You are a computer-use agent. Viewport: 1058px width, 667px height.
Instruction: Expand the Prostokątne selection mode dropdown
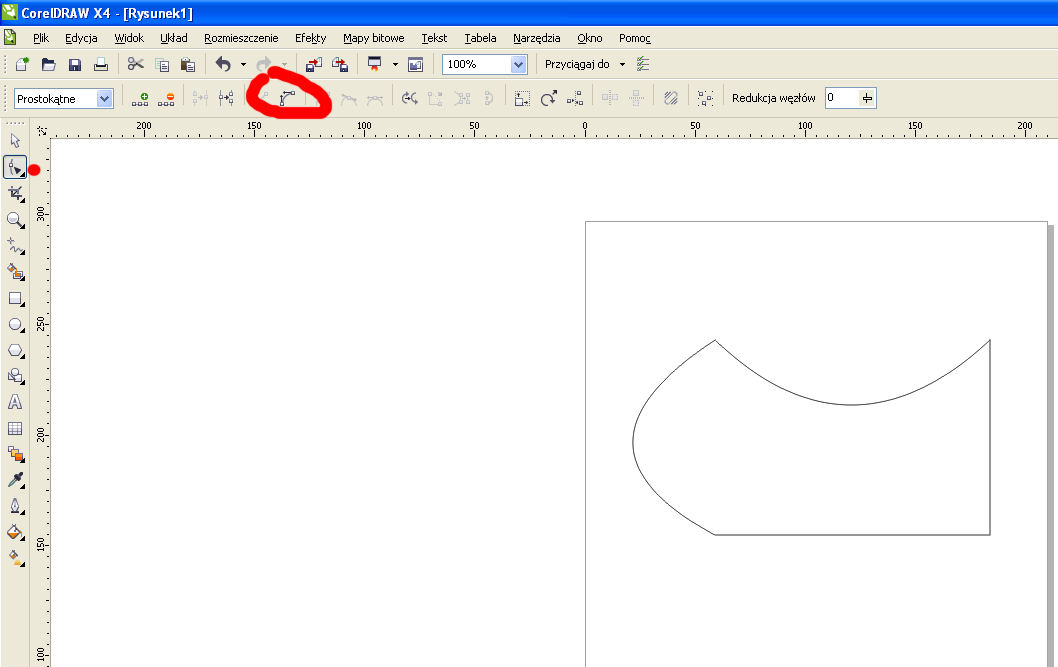coord(104,98)
